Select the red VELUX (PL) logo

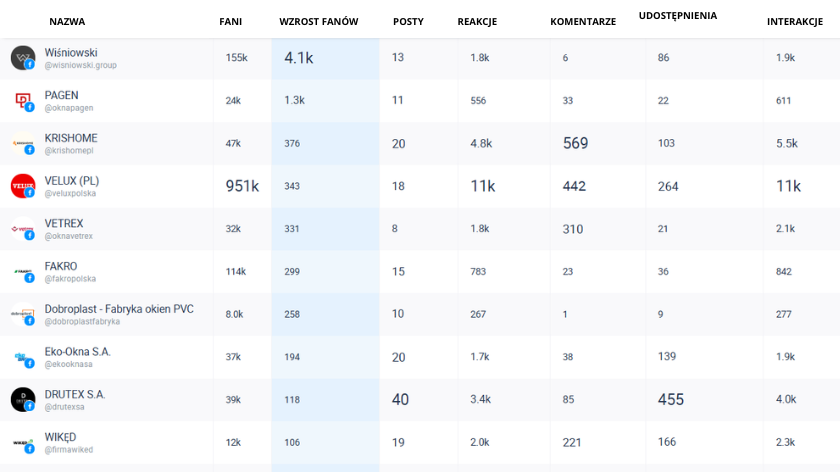(23, 186)
